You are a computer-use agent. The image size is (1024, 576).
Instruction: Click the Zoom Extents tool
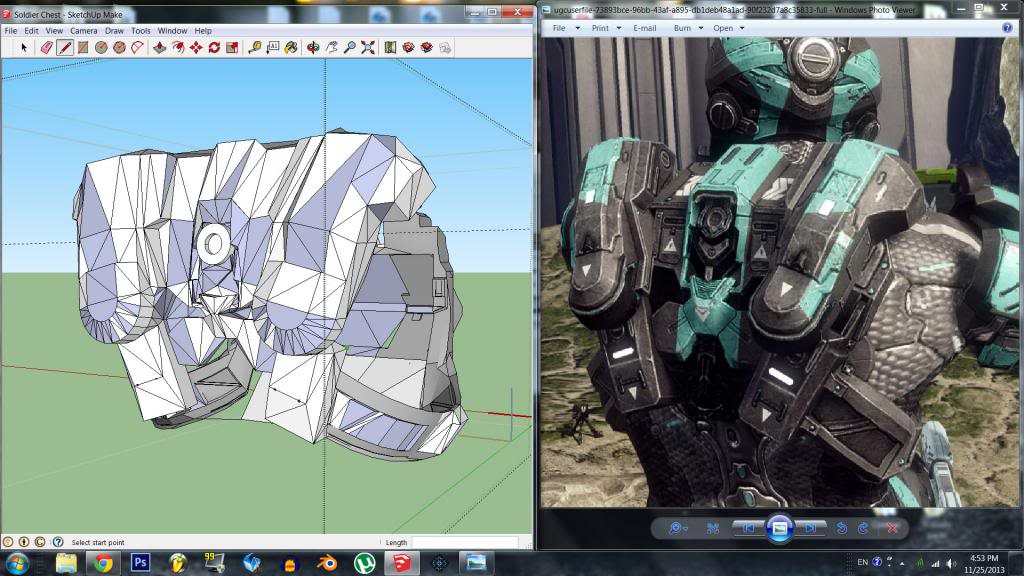coord(368,48)
